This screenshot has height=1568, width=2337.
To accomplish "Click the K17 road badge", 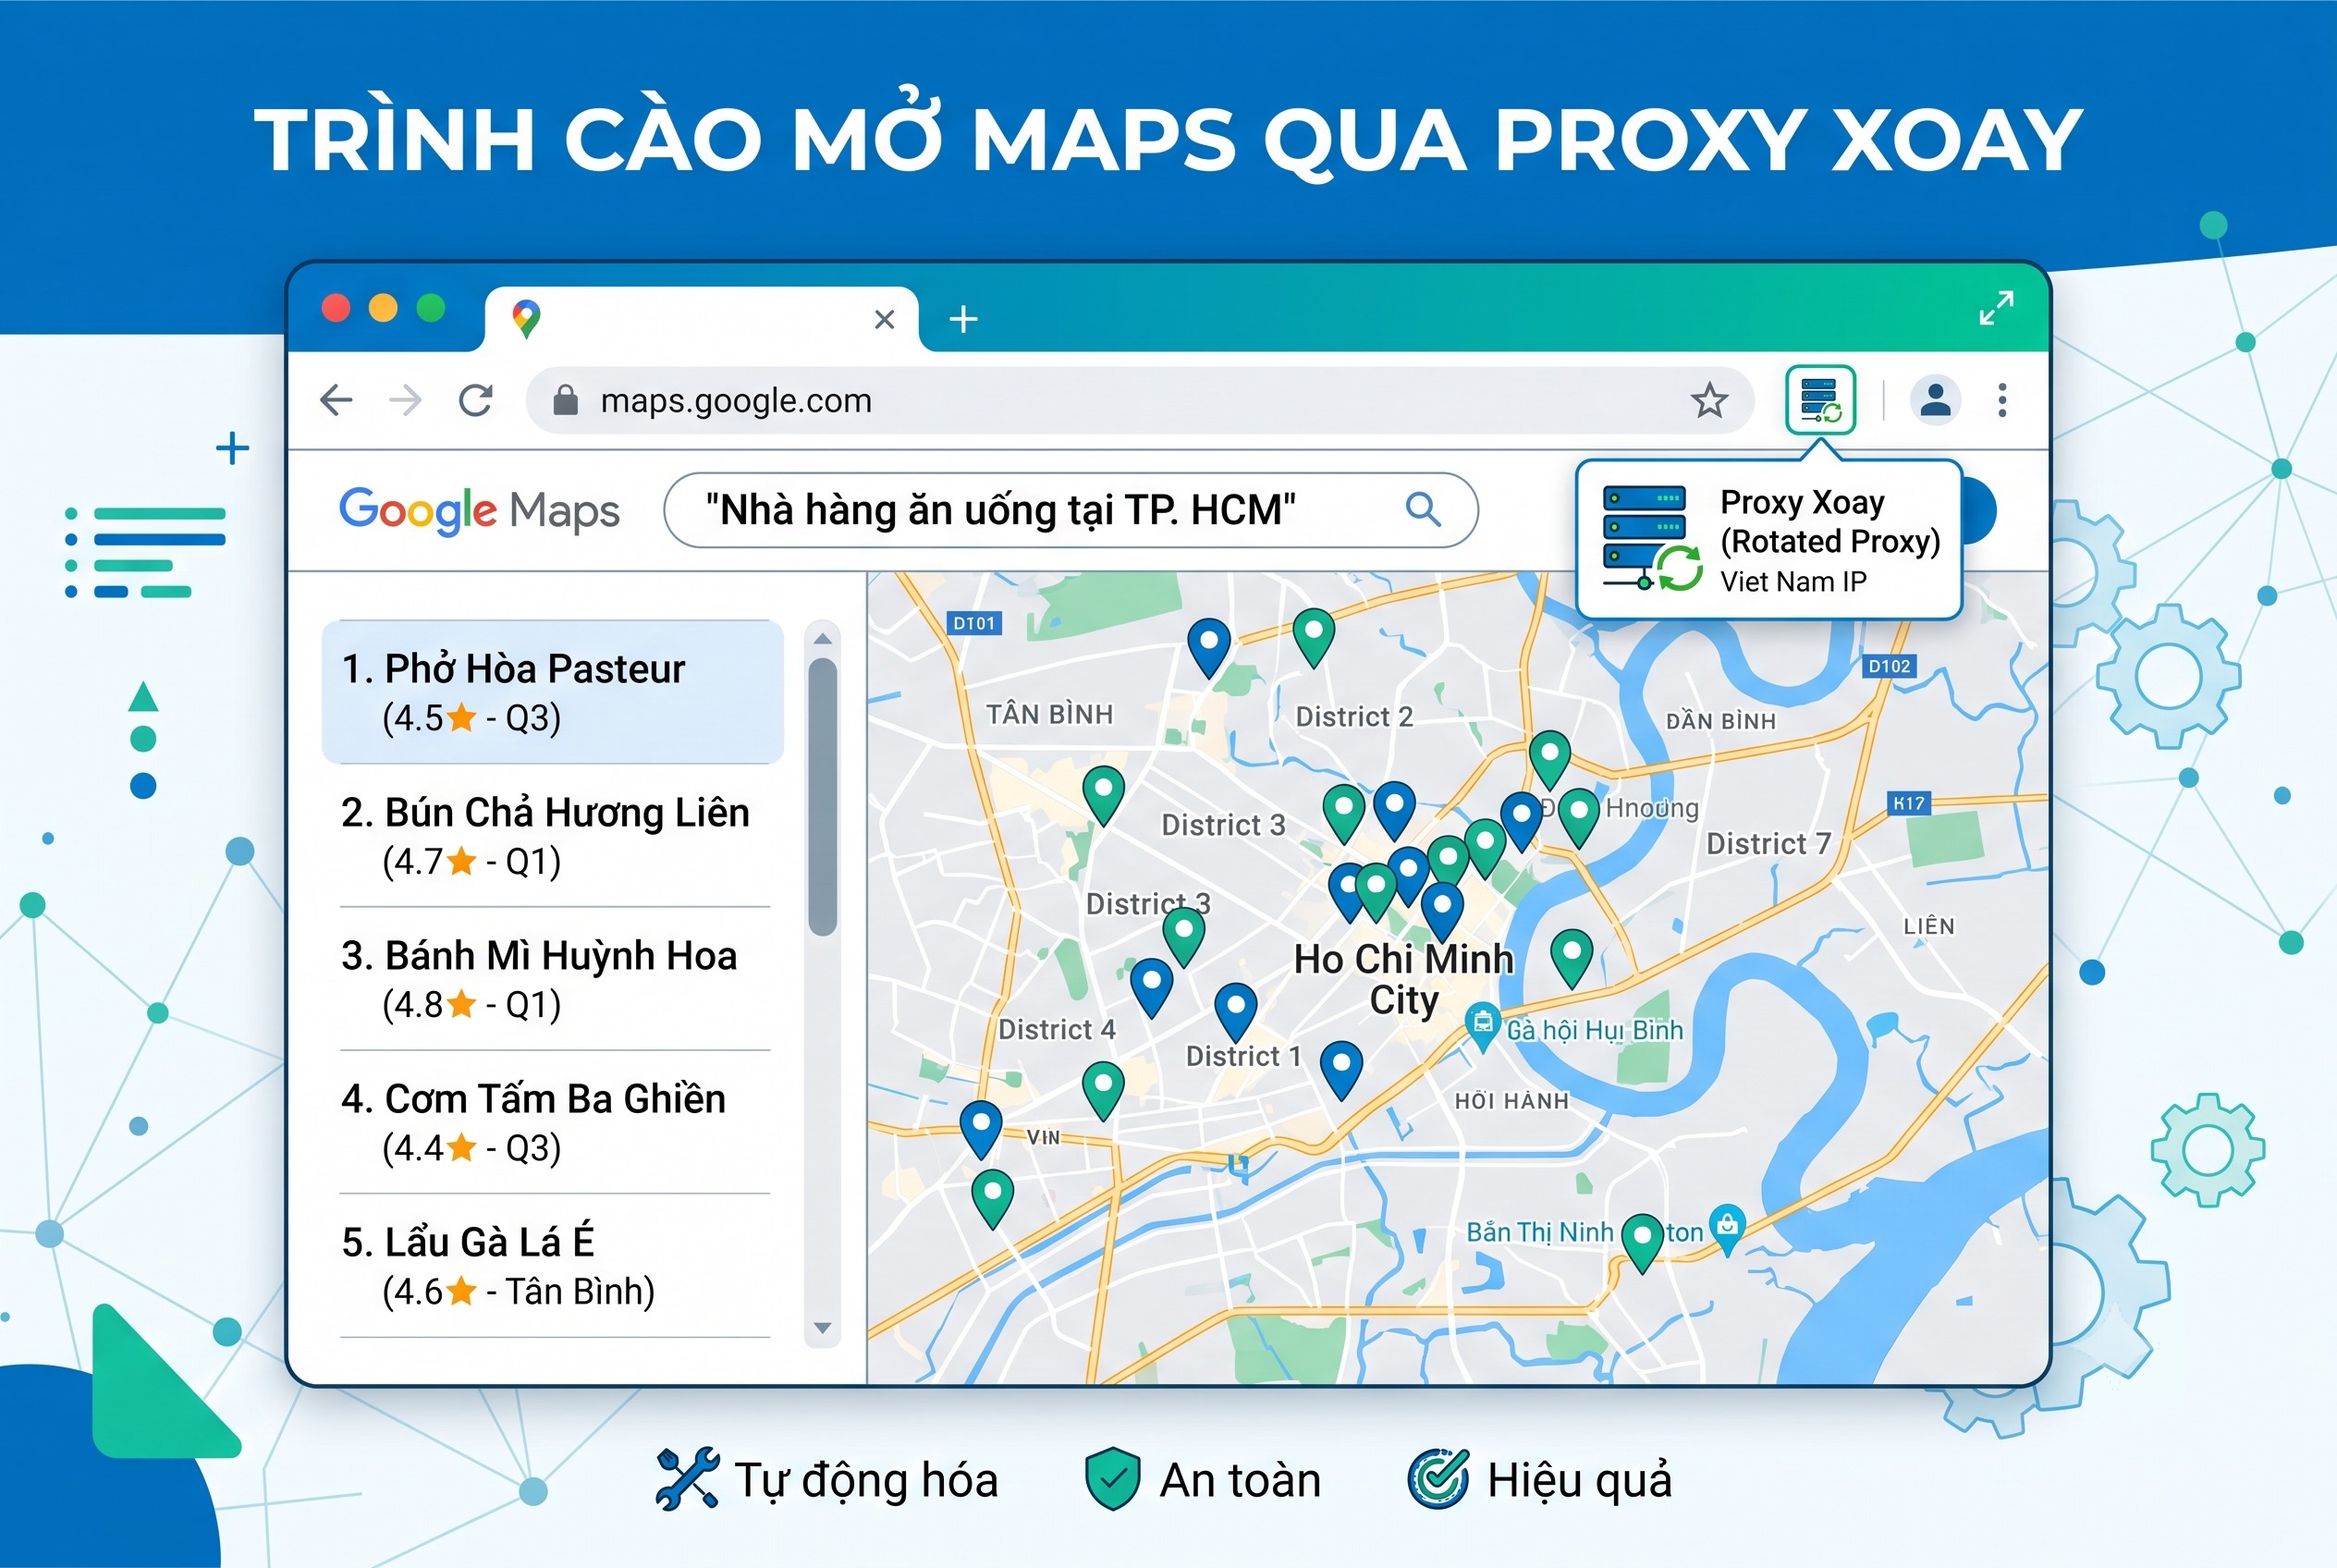I will (1908, 803).
